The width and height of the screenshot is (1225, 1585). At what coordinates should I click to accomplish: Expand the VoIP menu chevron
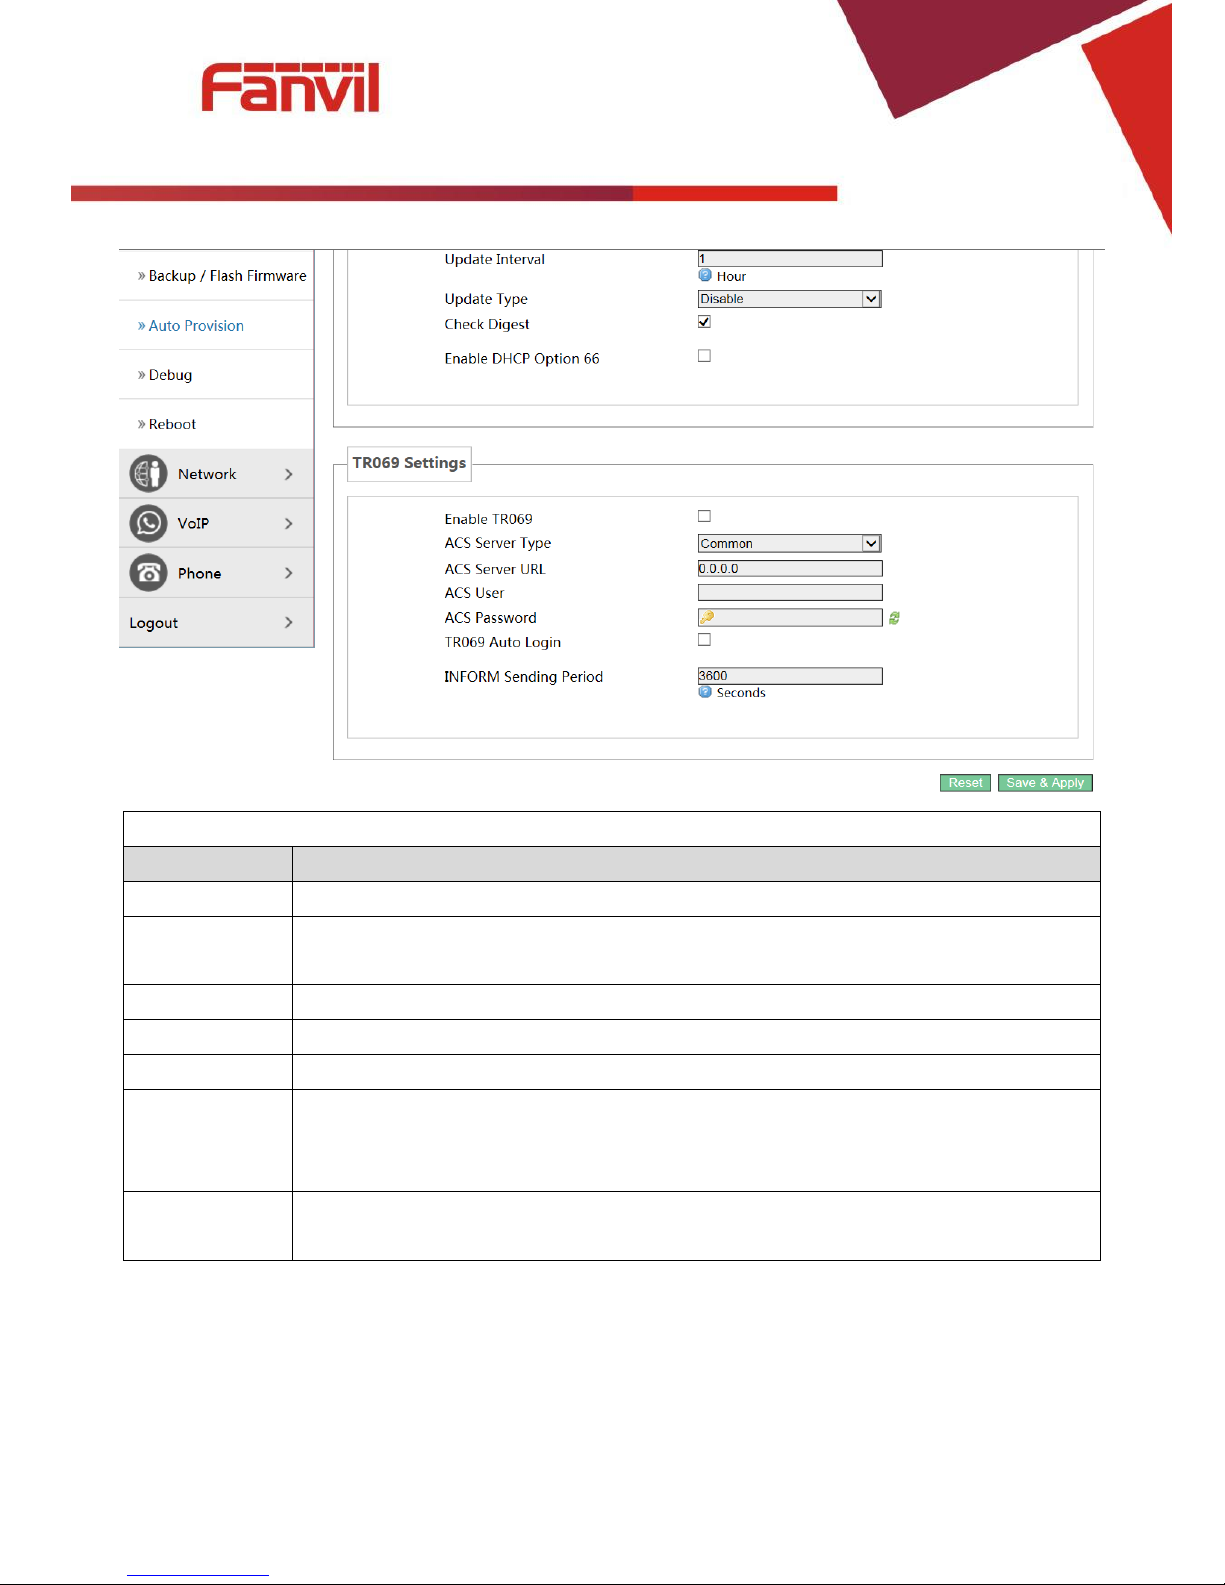[x=289, y=523]
